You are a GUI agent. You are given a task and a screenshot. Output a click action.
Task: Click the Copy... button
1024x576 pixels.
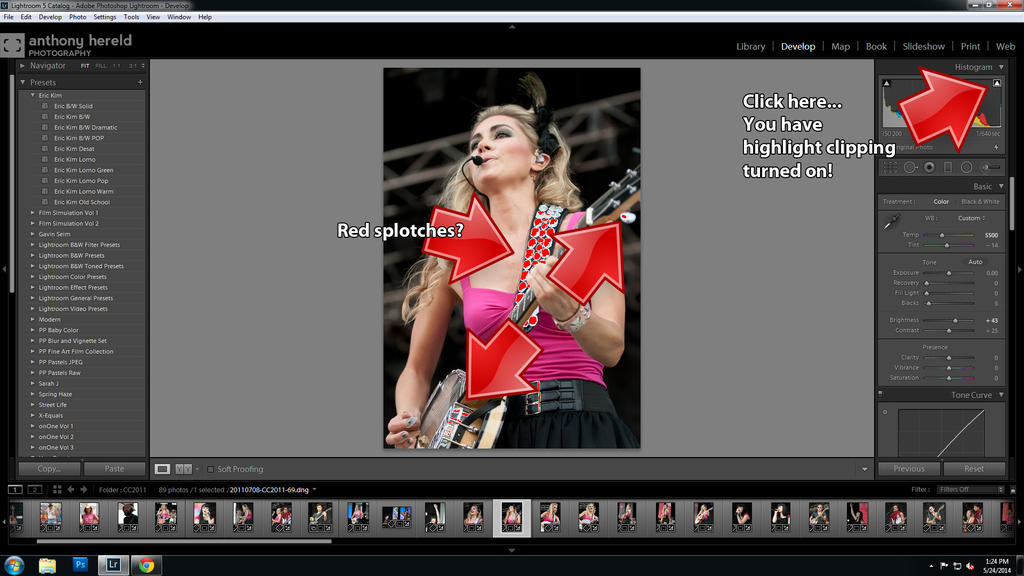pos(49,468)
